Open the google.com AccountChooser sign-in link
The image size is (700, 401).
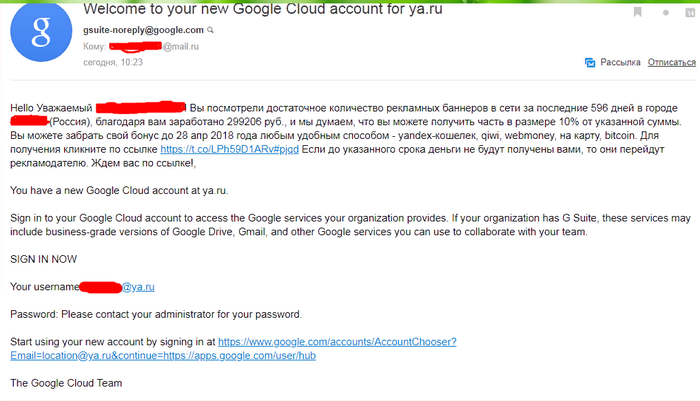[337, 341]
